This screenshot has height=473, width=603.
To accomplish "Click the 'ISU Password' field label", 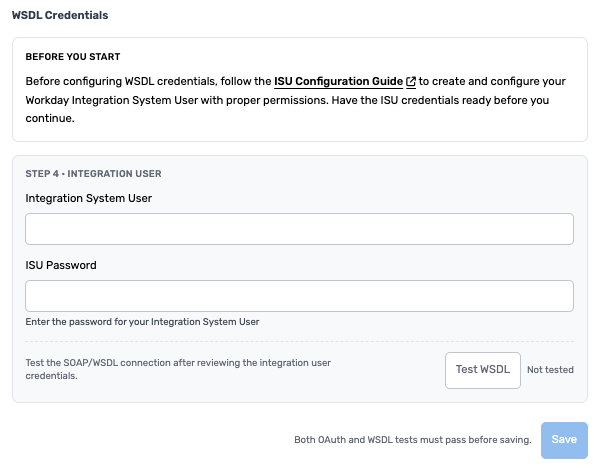I will [x=67, y=265].
